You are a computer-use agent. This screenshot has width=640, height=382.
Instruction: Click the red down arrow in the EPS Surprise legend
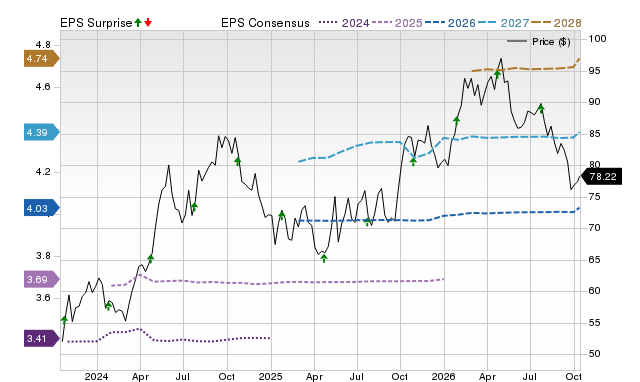[148, 22]
